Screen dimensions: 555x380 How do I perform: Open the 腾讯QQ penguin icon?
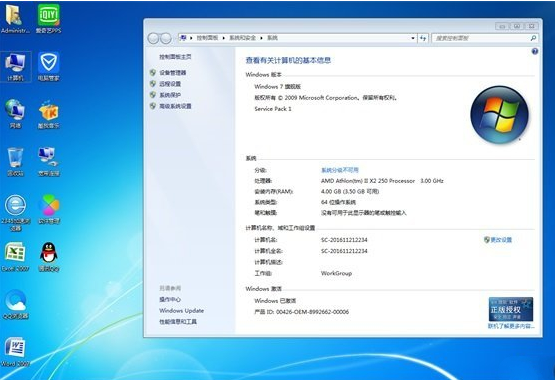pyautogui.click(x=48, y=257)
